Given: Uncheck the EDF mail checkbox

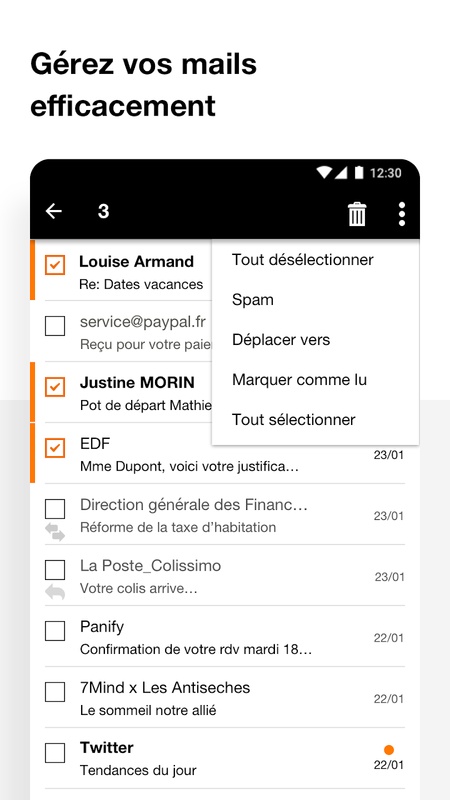Looking at the screenshot, I should point(55,447).
